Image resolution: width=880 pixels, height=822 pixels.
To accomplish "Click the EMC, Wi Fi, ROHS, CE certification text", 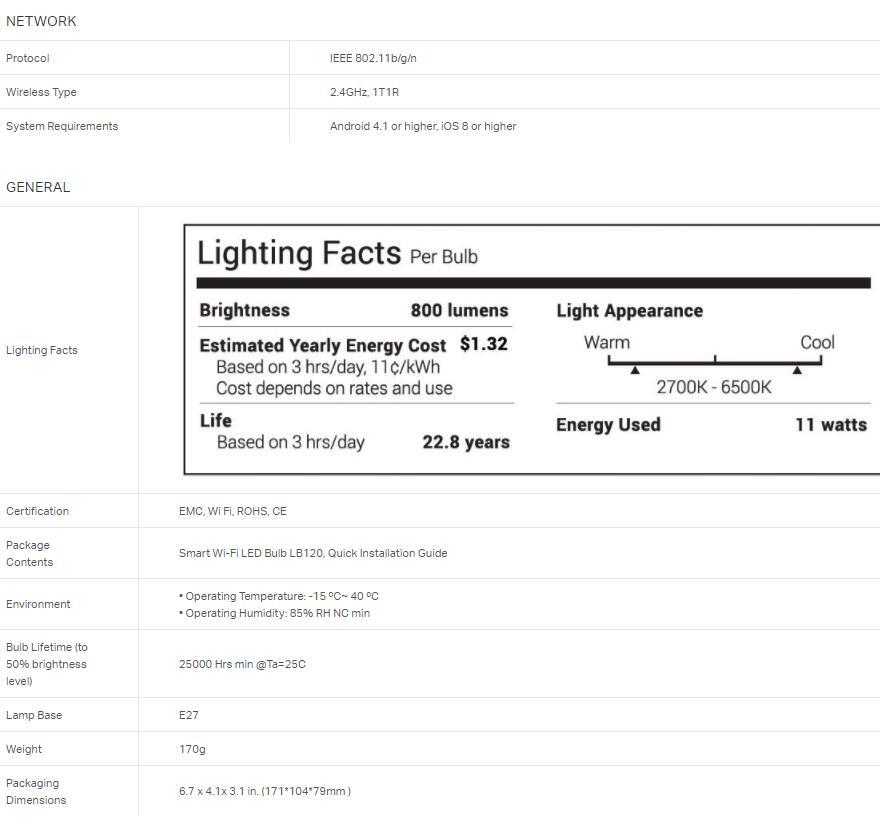I will coord(232,511).
